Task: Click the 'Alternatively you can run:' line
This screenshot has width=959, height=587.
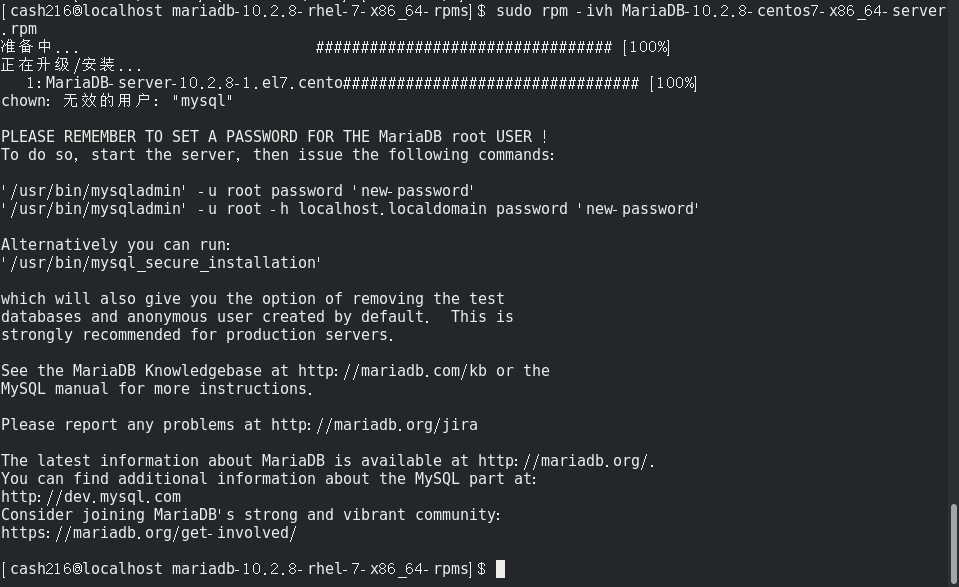Action: (x=116, y=245)
